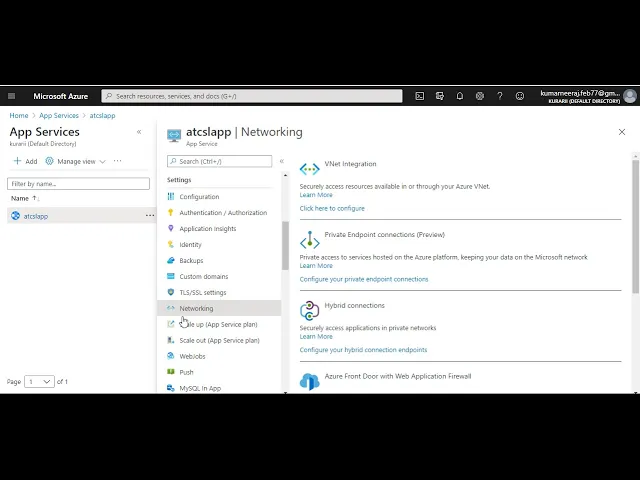This screenshot has height=480, width=640.
Task: Open the Azure portal hamburger menu
Action: click(11, 96)
